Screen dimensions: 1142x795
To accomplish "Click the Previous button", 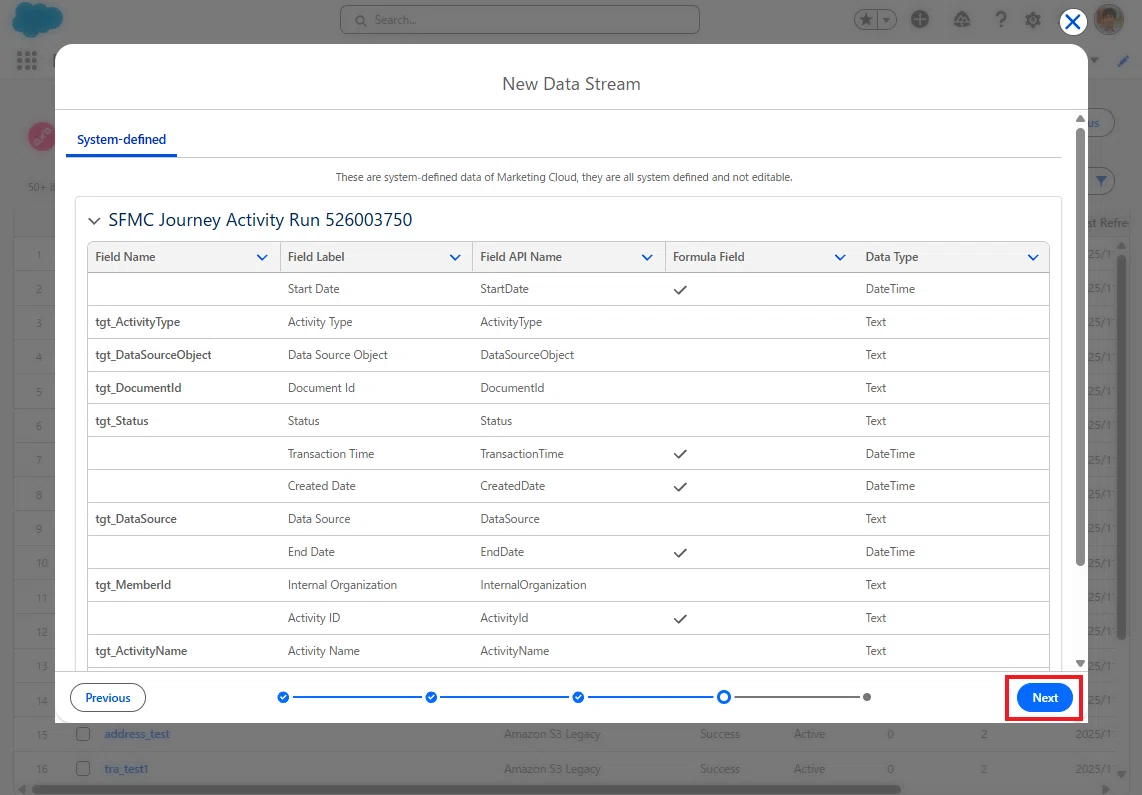I will click(108, 697).
